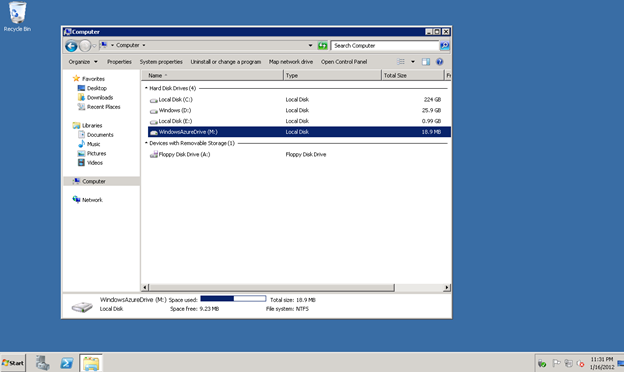Sort by the Total Size column header
The height and width of the screenshot is (372, 624).
pos(413,75)
